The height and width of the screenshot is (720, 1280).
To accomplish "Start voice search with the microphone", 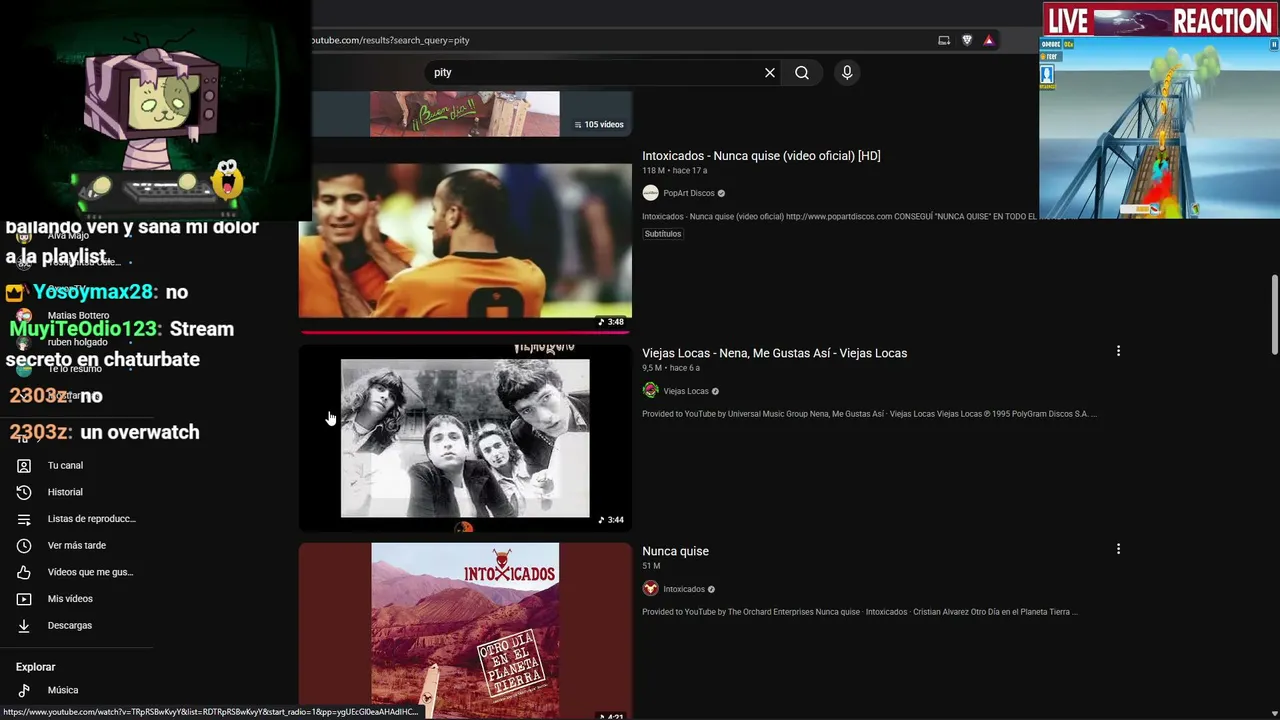I will point(847,73).
